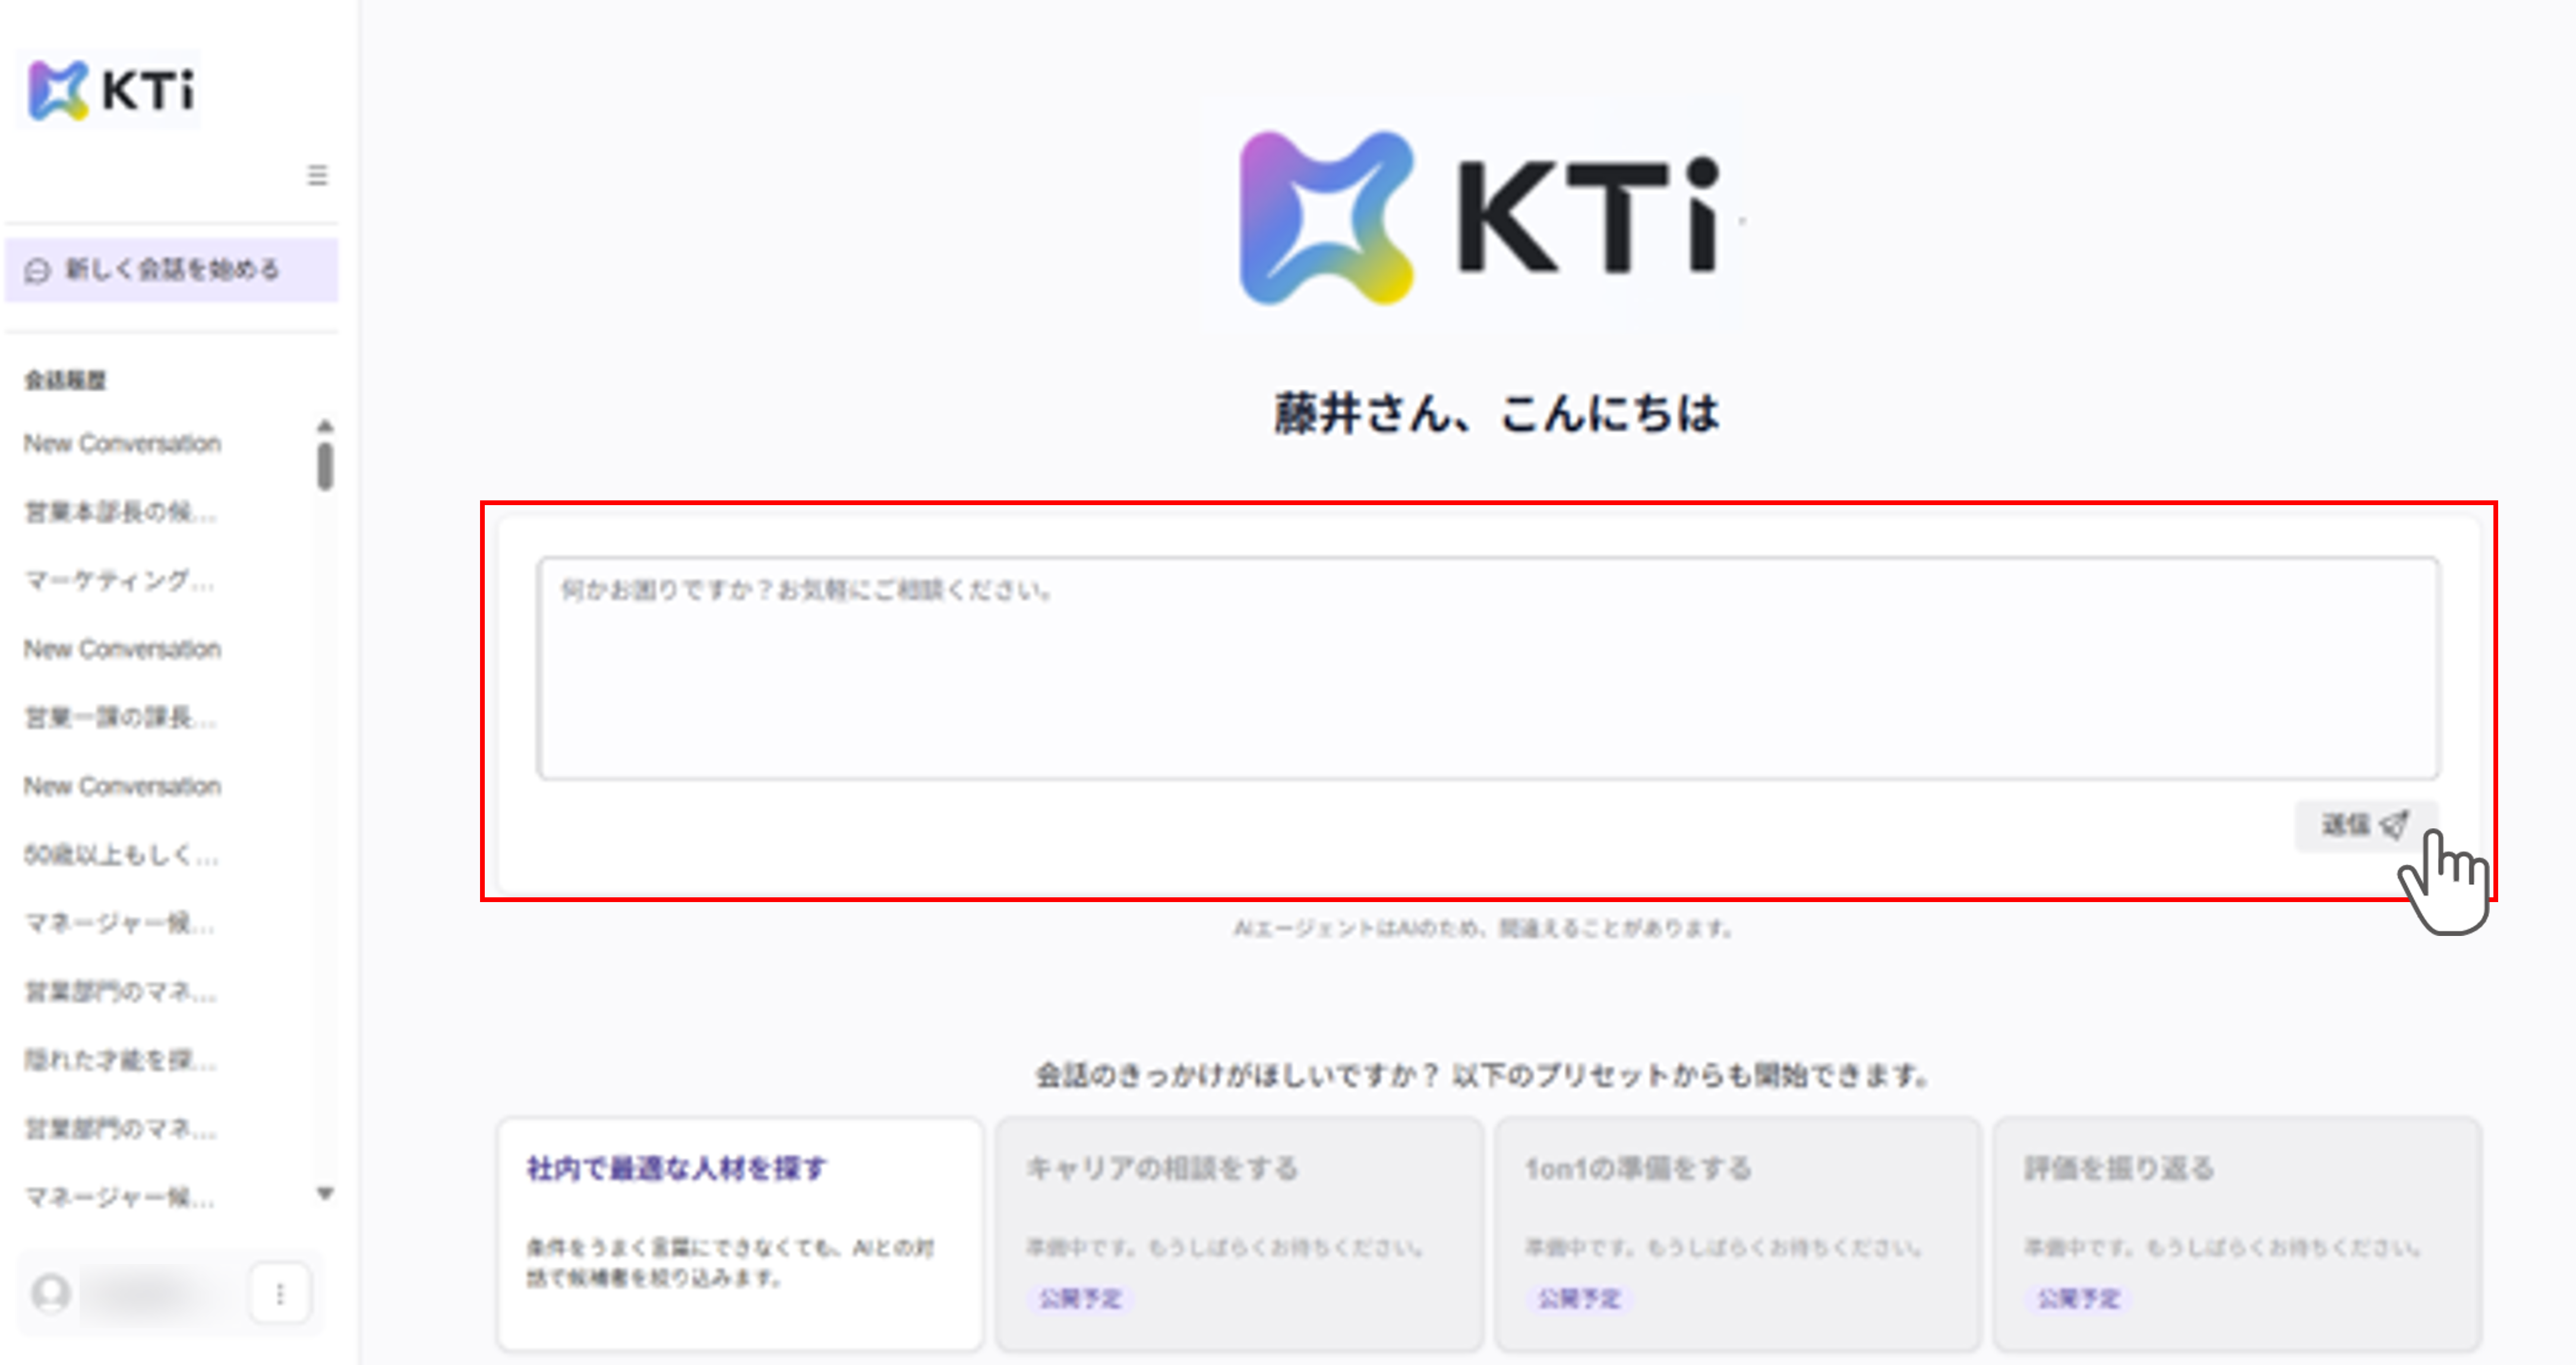Viewport: 2576px width, 1365px height.
Task: Select the 1on1の準備をする preset card
Action: [x=1738, y=1234]
